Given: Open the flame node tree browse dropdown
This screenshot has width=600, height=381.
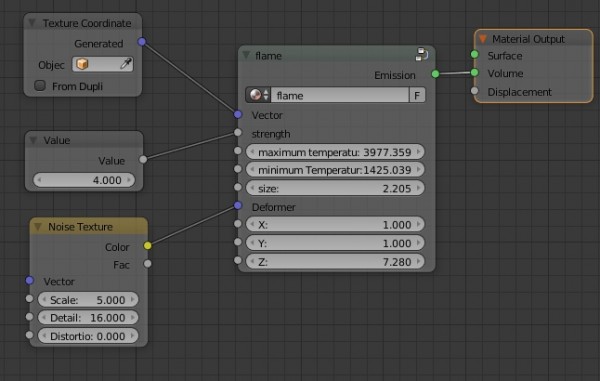Looking at the screenshot, I should pos(258,95).
